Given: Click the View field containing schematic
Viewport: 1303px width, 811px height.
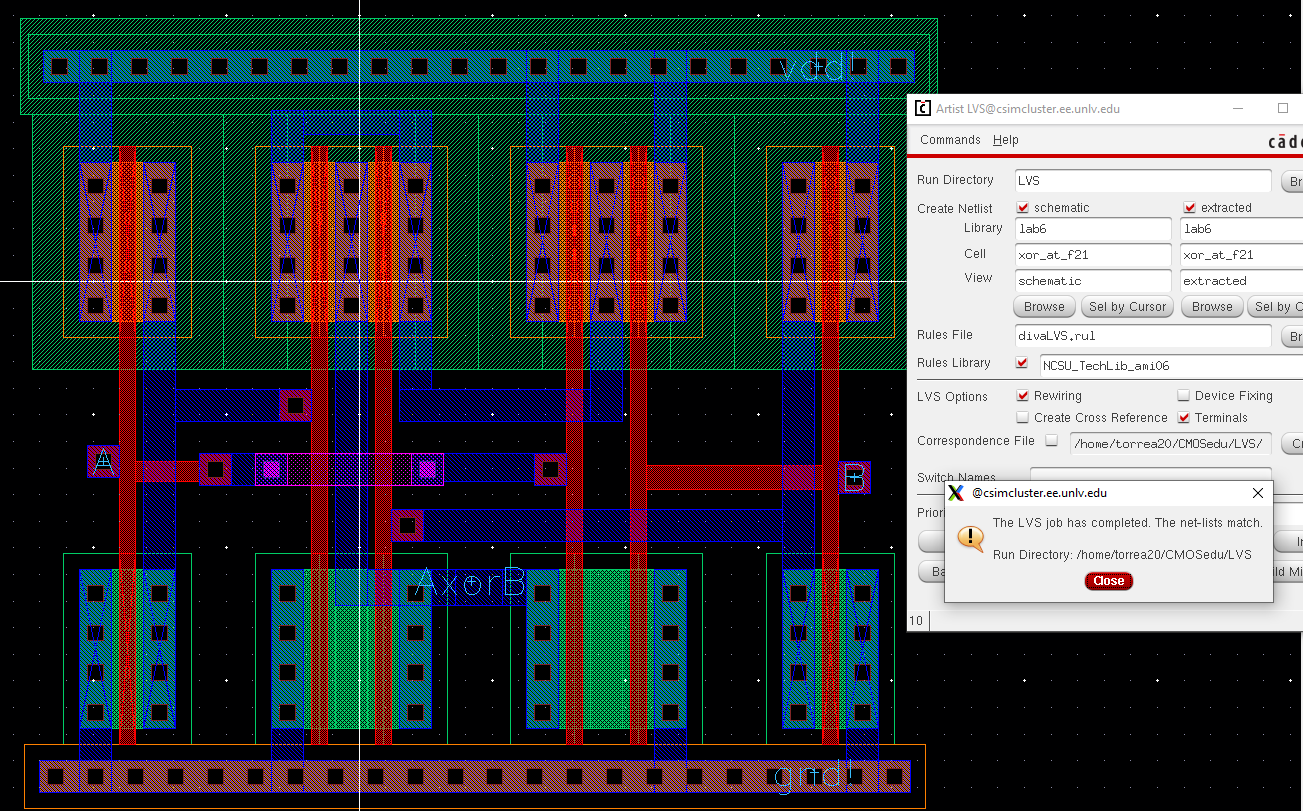Looking at the screenshot, I should [x=1093, y=281].
